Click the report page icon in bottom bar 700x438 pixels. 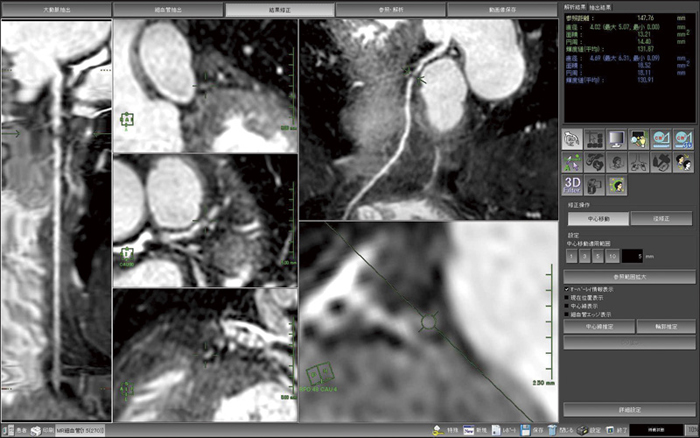click(x=497, y=430)
